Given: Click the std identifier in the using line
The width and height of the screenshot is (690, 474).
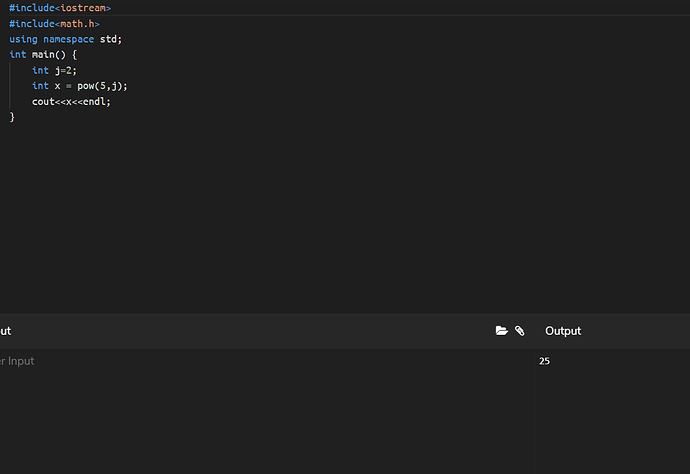Looking at the screenshot, I should coord(108,39).
